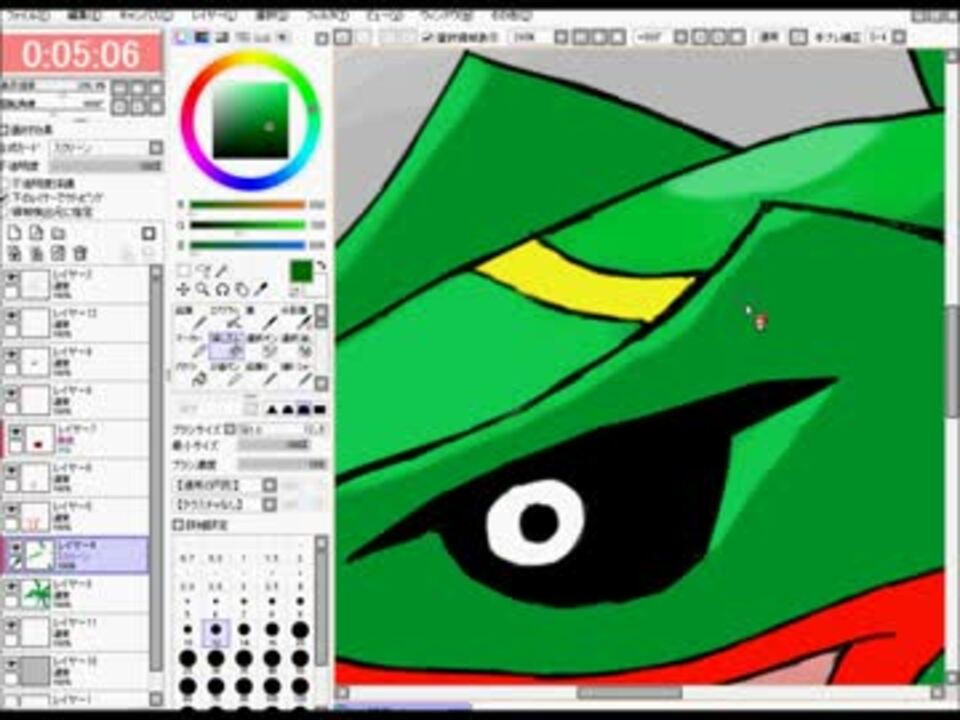
Task: Create a new layer folder
Action: point(58,233)
